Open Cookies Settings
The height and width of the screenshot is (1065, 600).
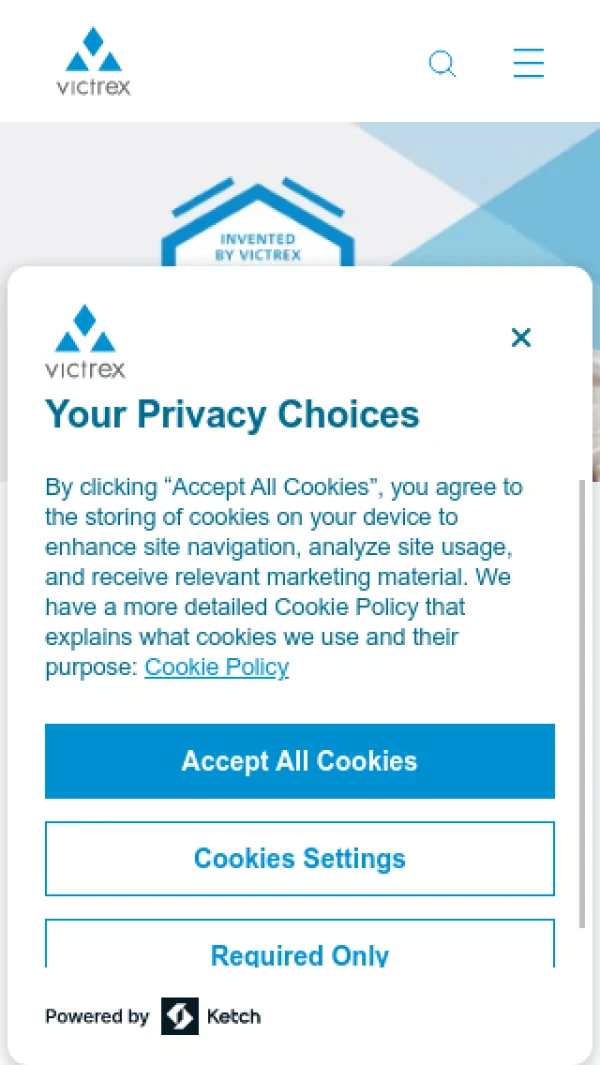pos(300,859)
